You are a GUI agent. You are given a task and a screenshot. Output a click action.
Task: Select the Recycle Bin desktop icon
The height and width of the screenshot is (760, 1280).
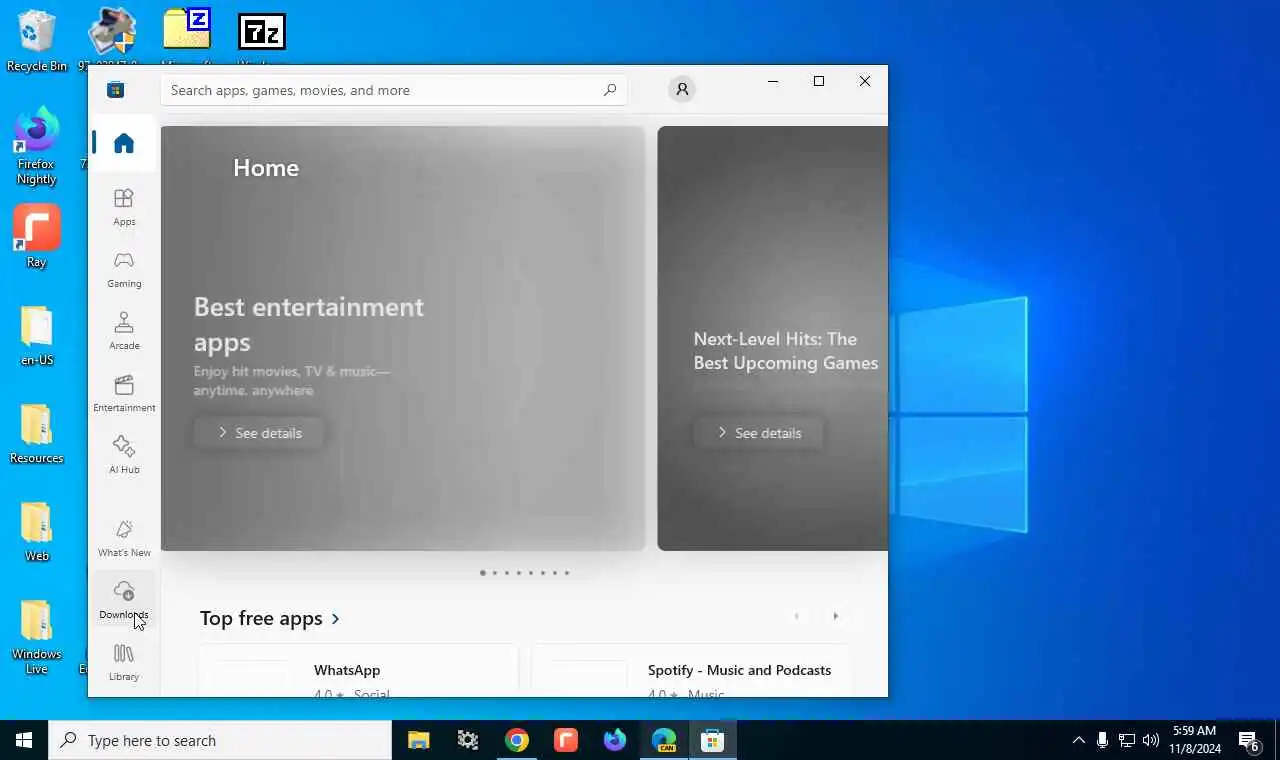tap(37, 42)
